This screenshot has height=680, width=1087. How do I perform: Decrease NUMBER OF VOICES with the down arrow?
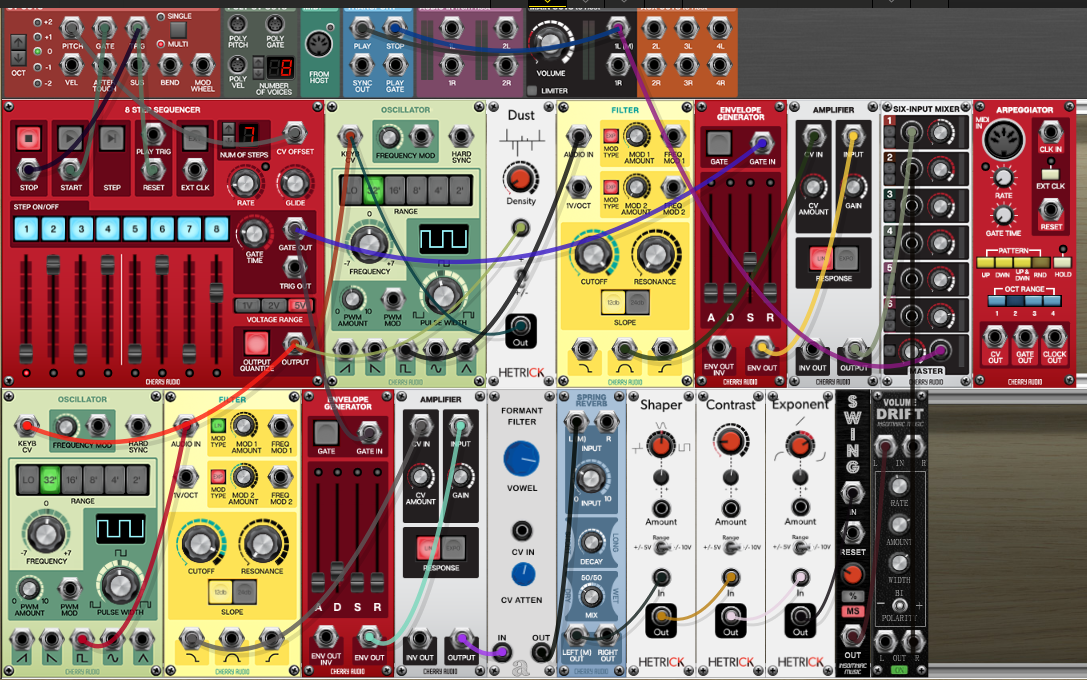click(x=259, y=73)
